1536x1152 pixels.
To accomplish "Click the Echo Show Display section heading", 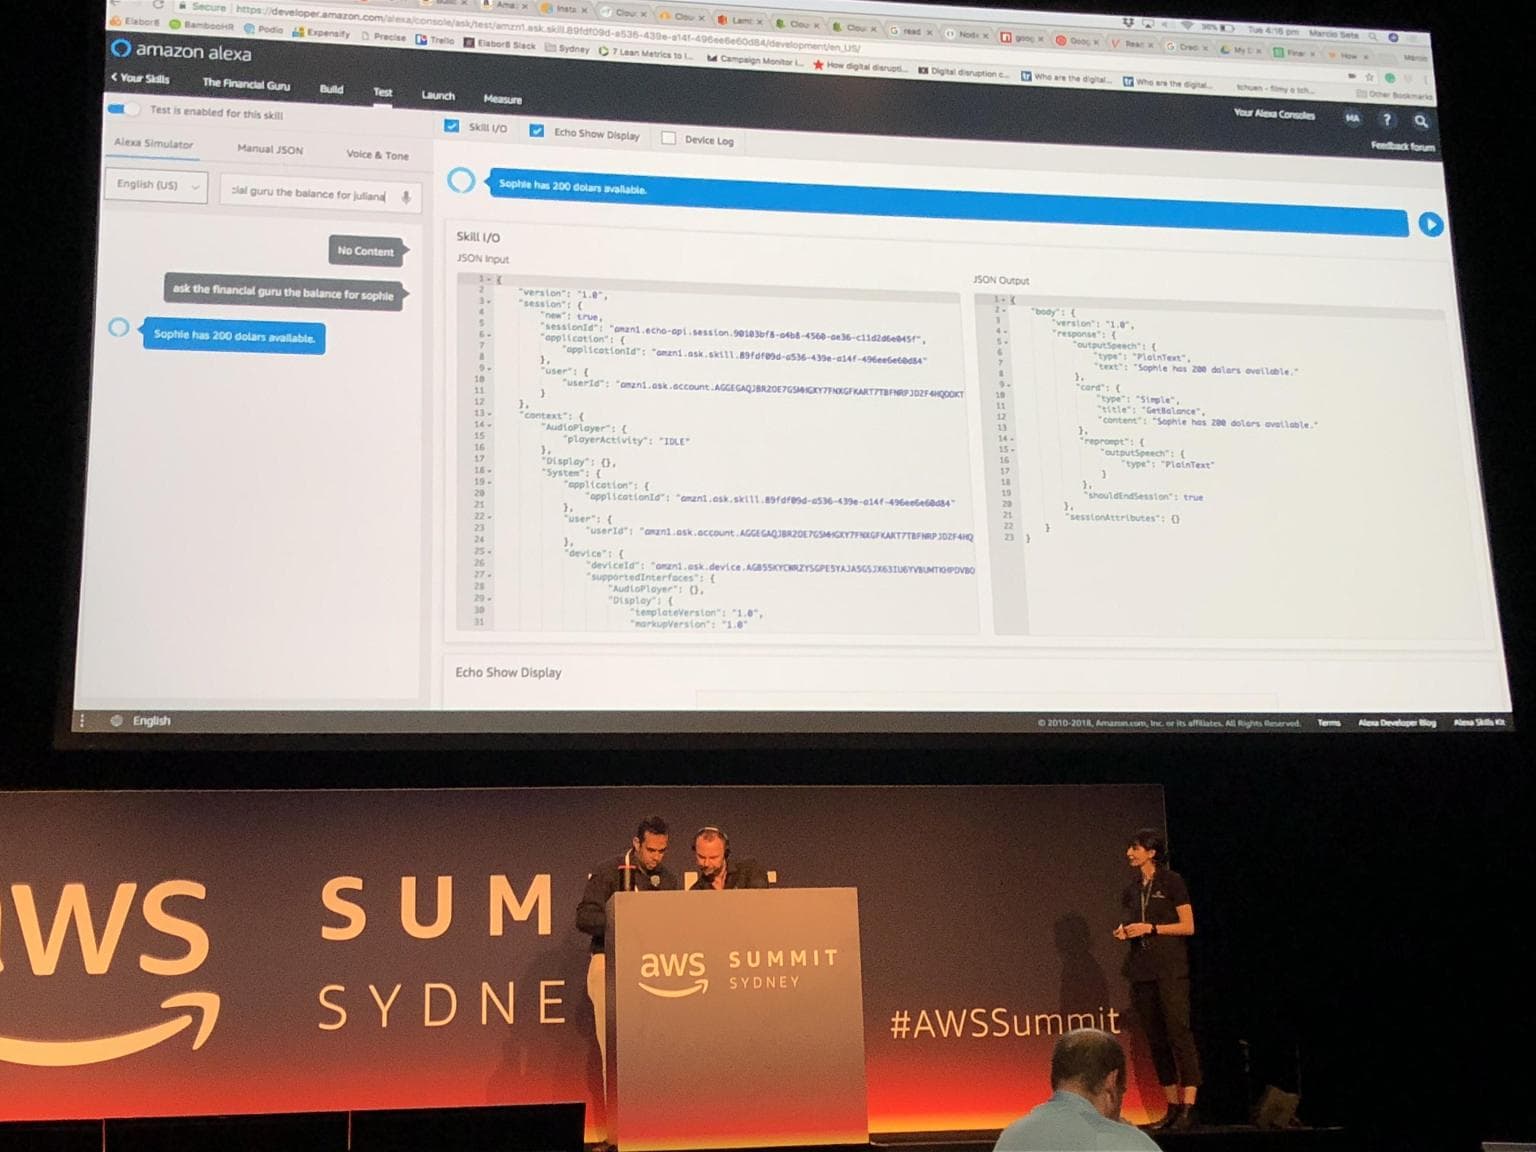I will coord(508,672).
